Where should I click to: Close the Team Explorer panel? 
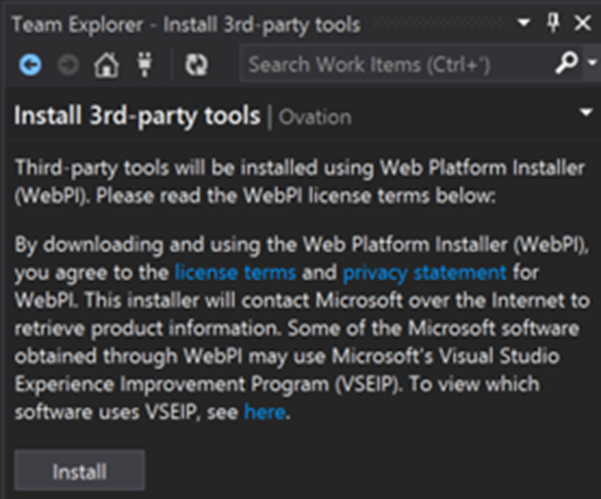[582, 23]
